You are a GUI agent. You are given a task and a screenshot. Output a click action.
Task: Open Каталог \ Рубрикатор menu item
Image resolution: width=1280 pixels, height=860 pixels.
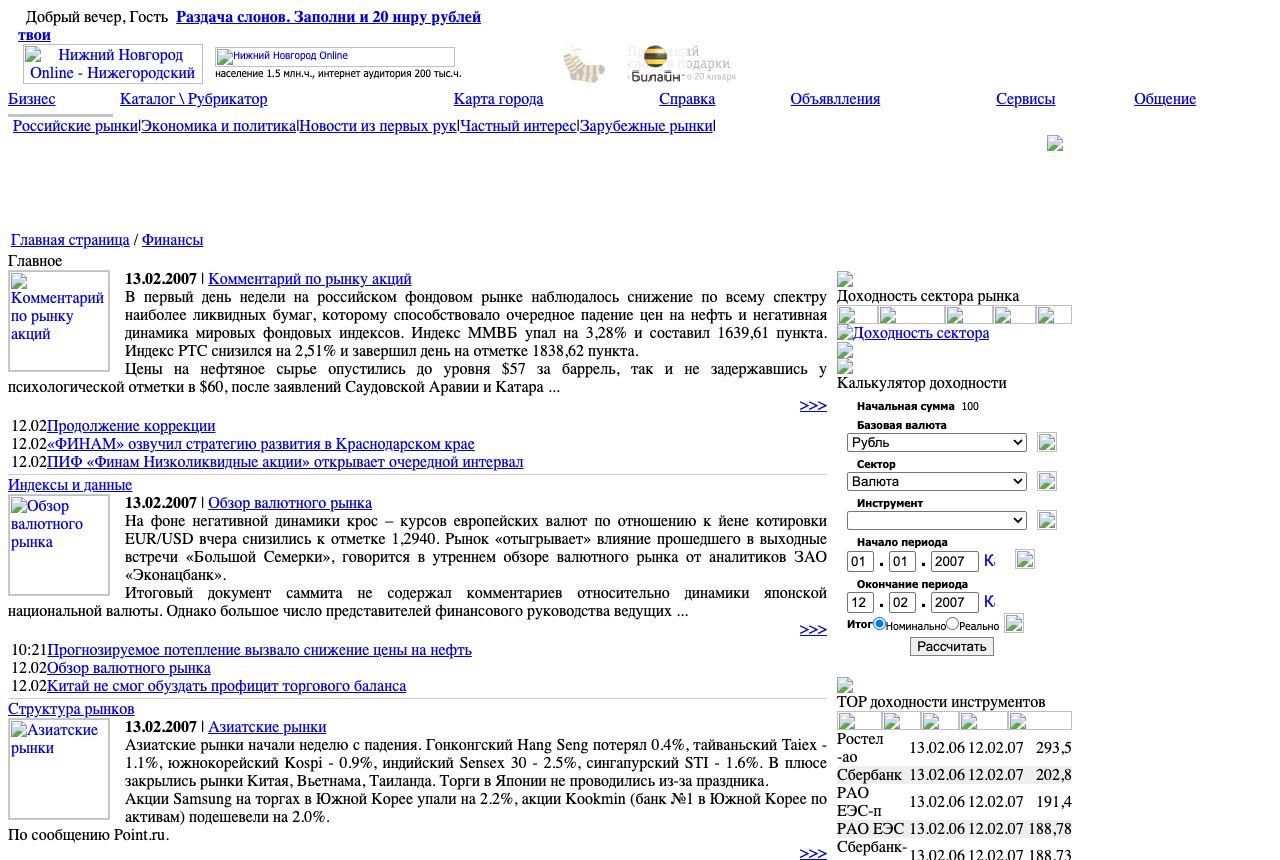click(194, 99)
